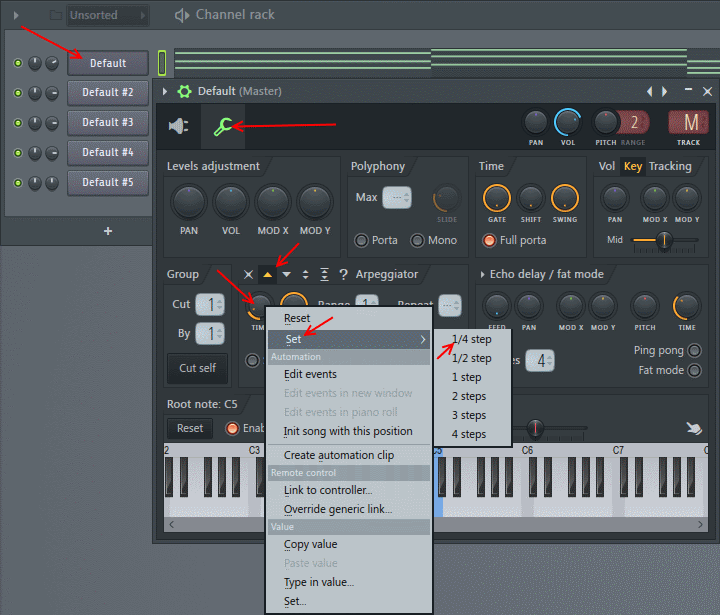Click the Channel rack speaker icon
720x615 pixels.
(x=182, y=15)
